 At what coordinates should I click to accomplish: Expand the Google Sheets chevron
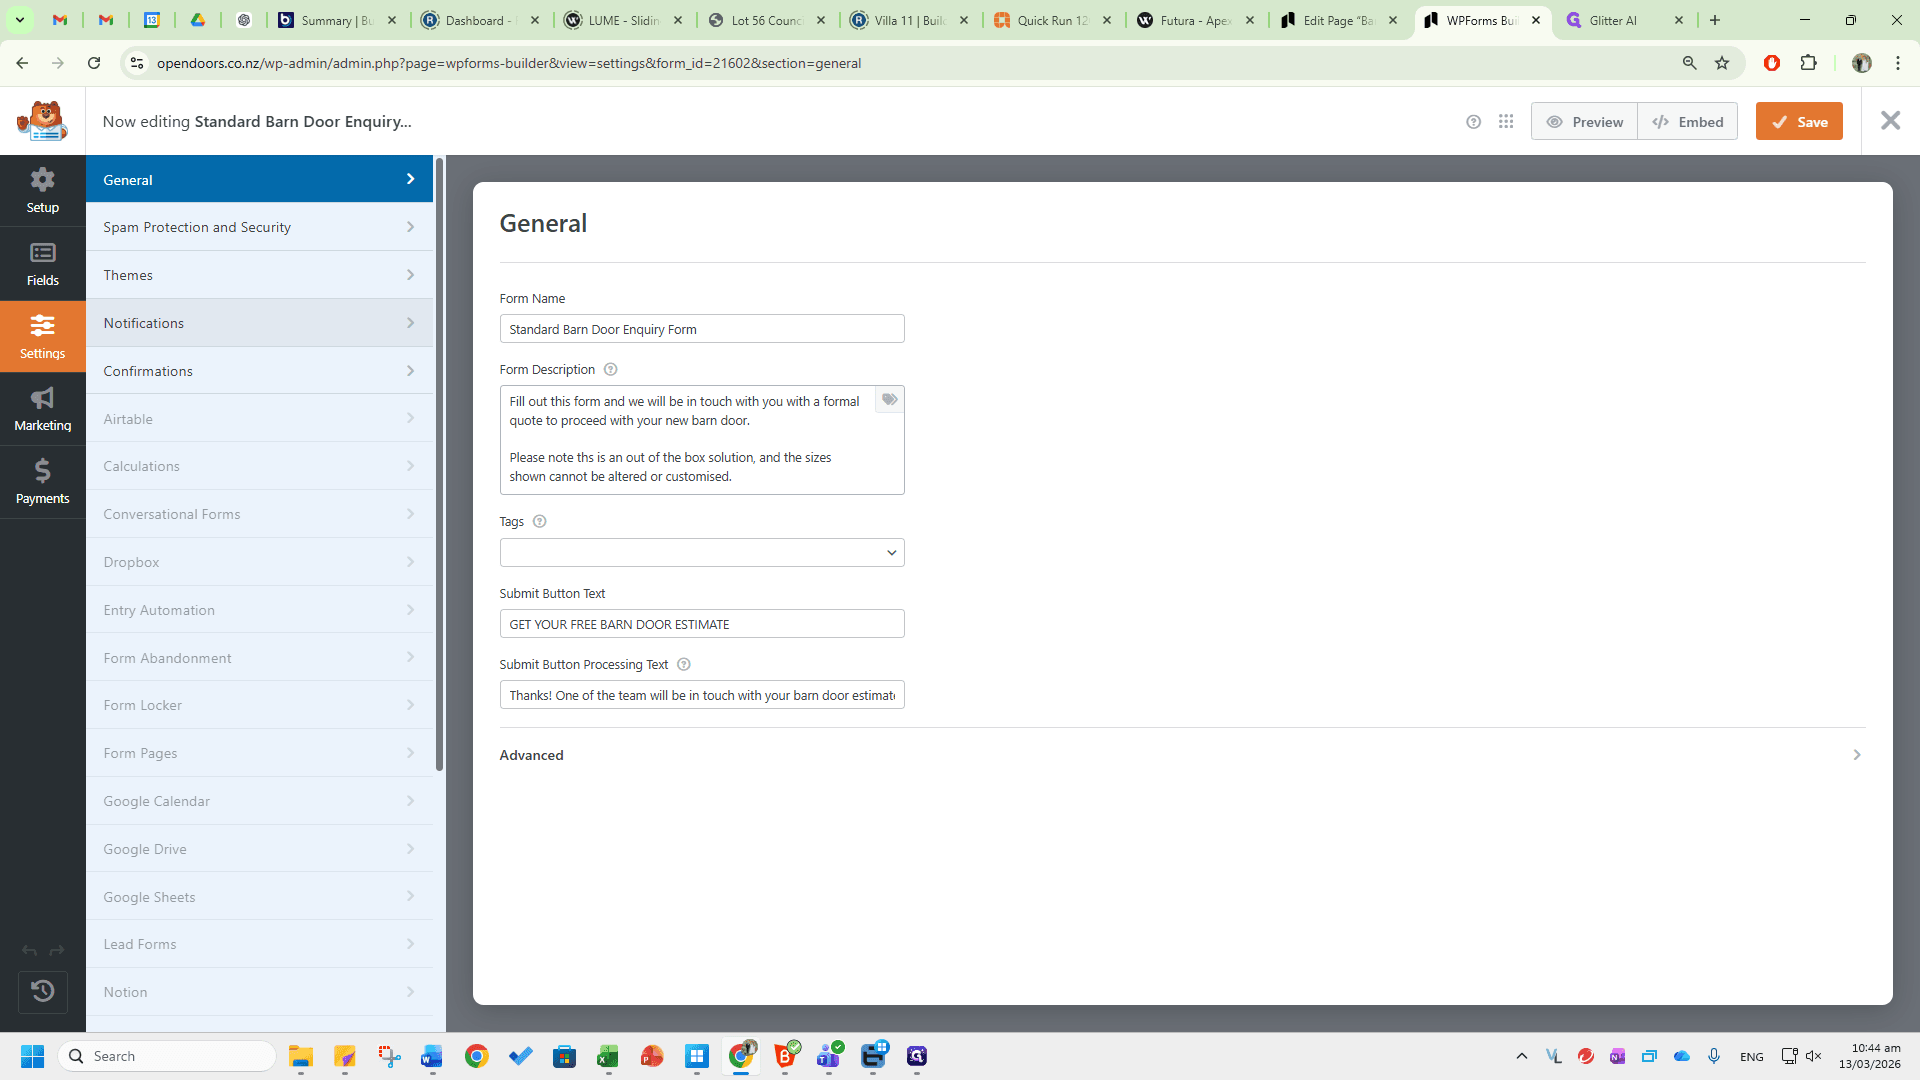point(410,897)
